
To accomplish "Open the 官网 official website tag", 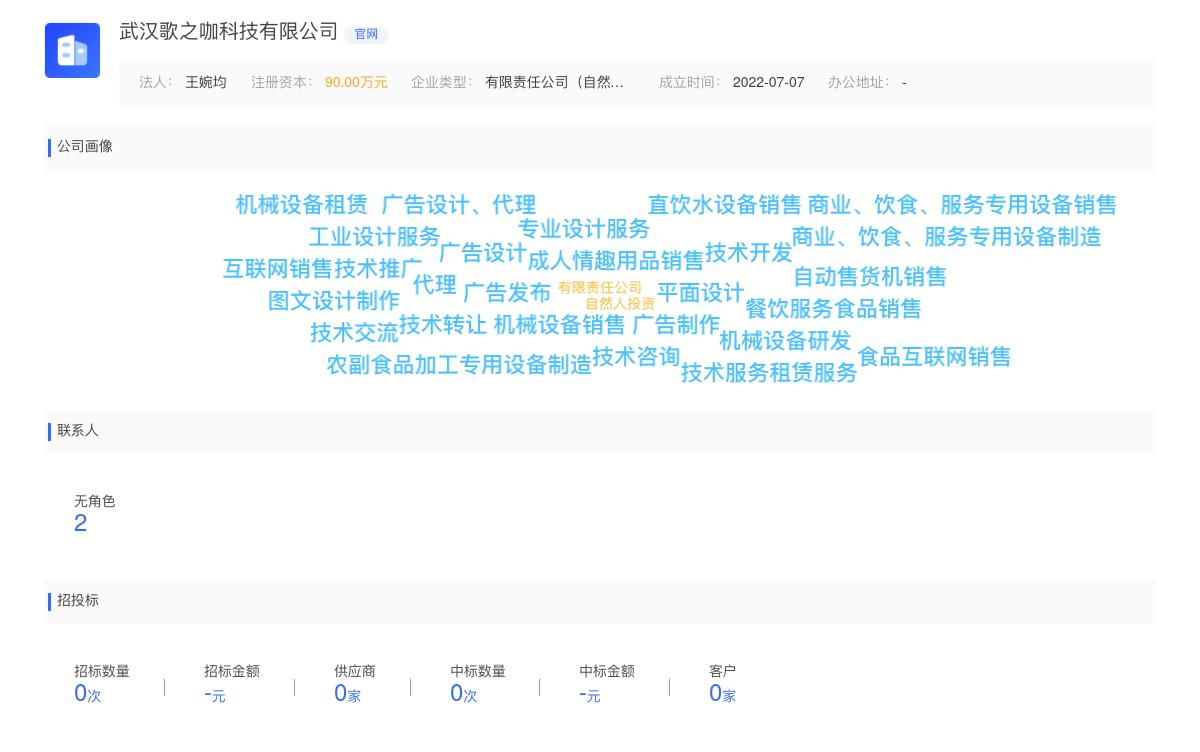I will [366, 34].
